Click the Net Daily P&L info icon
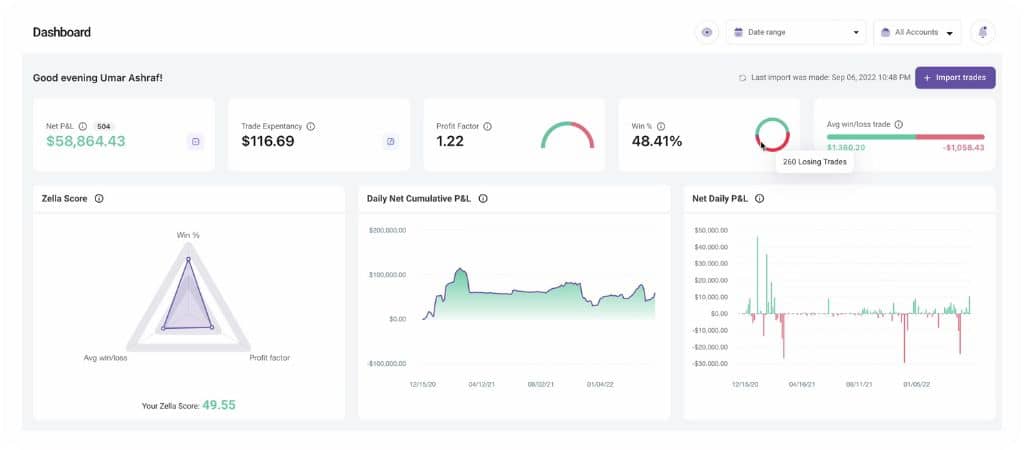Image resolution: width=1024 pixels, height=450 pixels. click(x=759, y=198)
